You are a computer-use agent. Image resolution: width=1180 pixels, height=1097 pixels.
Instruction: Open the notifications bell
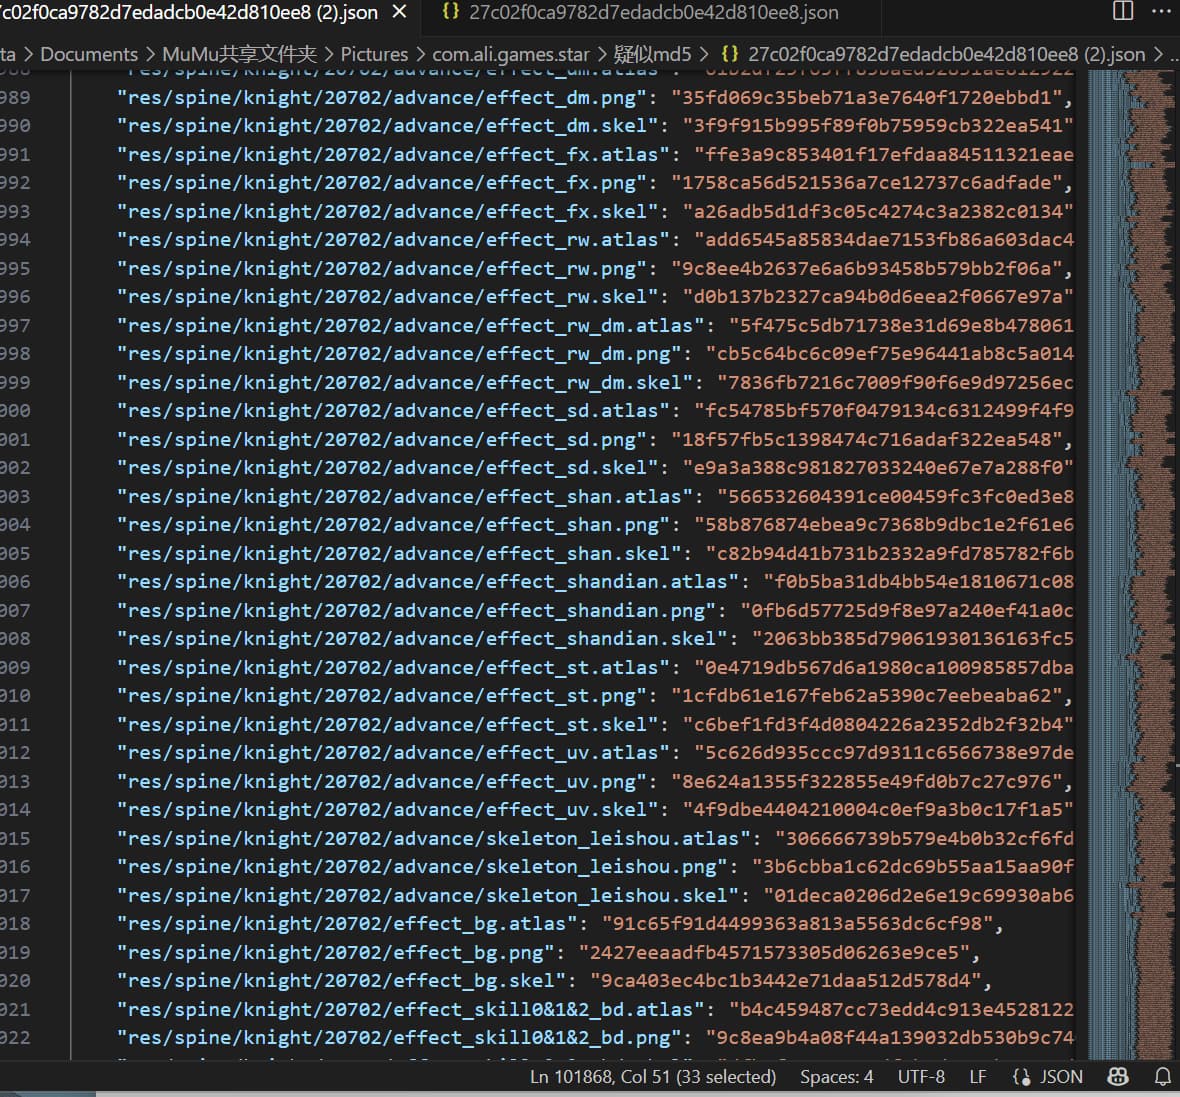pos(1162,1076)
